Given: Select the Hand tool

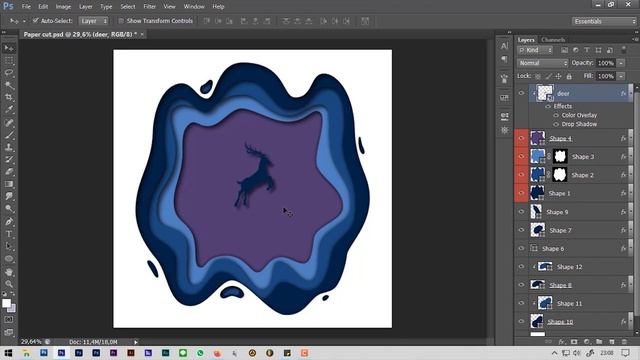Looking at the screenshot, I should pyautogui.click(x=9, y=272).
